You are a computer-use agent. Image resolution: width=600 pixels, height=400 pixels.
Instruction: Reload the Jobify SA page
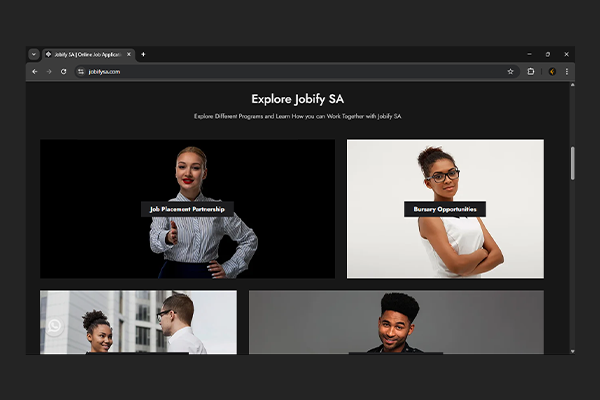point(64,72)
